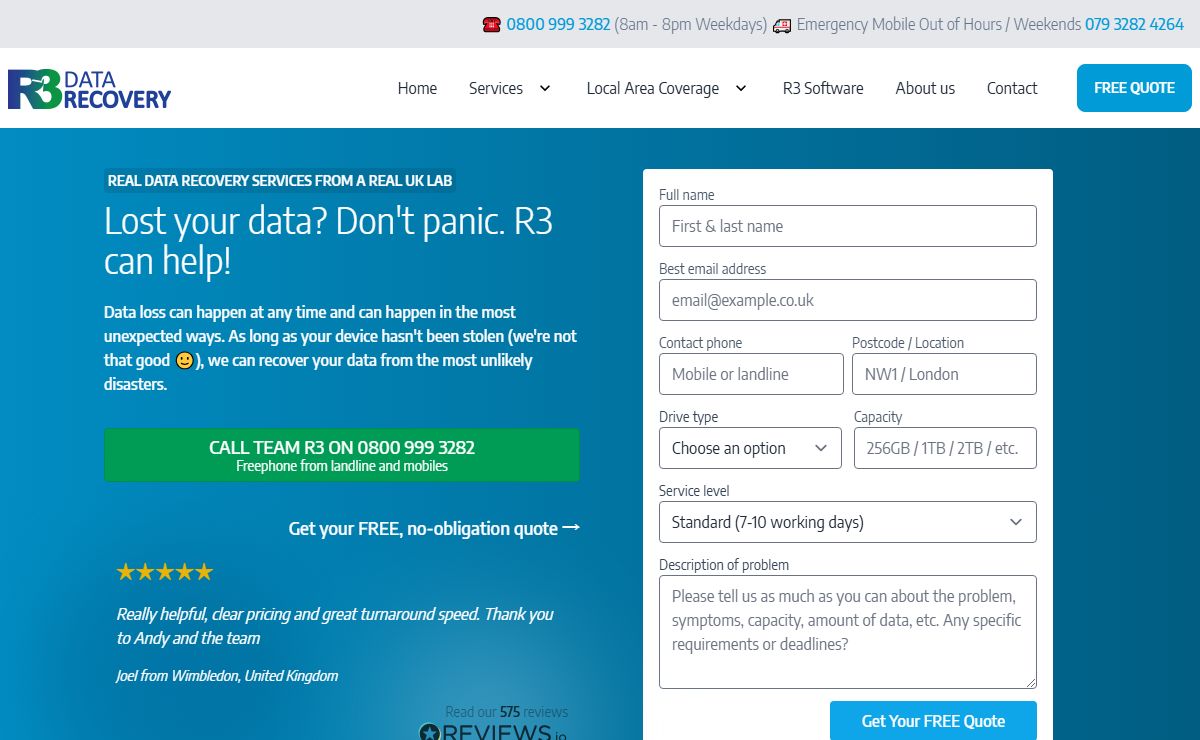This screenshot has height=740, width=1200.
Task: Focus the Full name input field
Action: click(847, 226)
